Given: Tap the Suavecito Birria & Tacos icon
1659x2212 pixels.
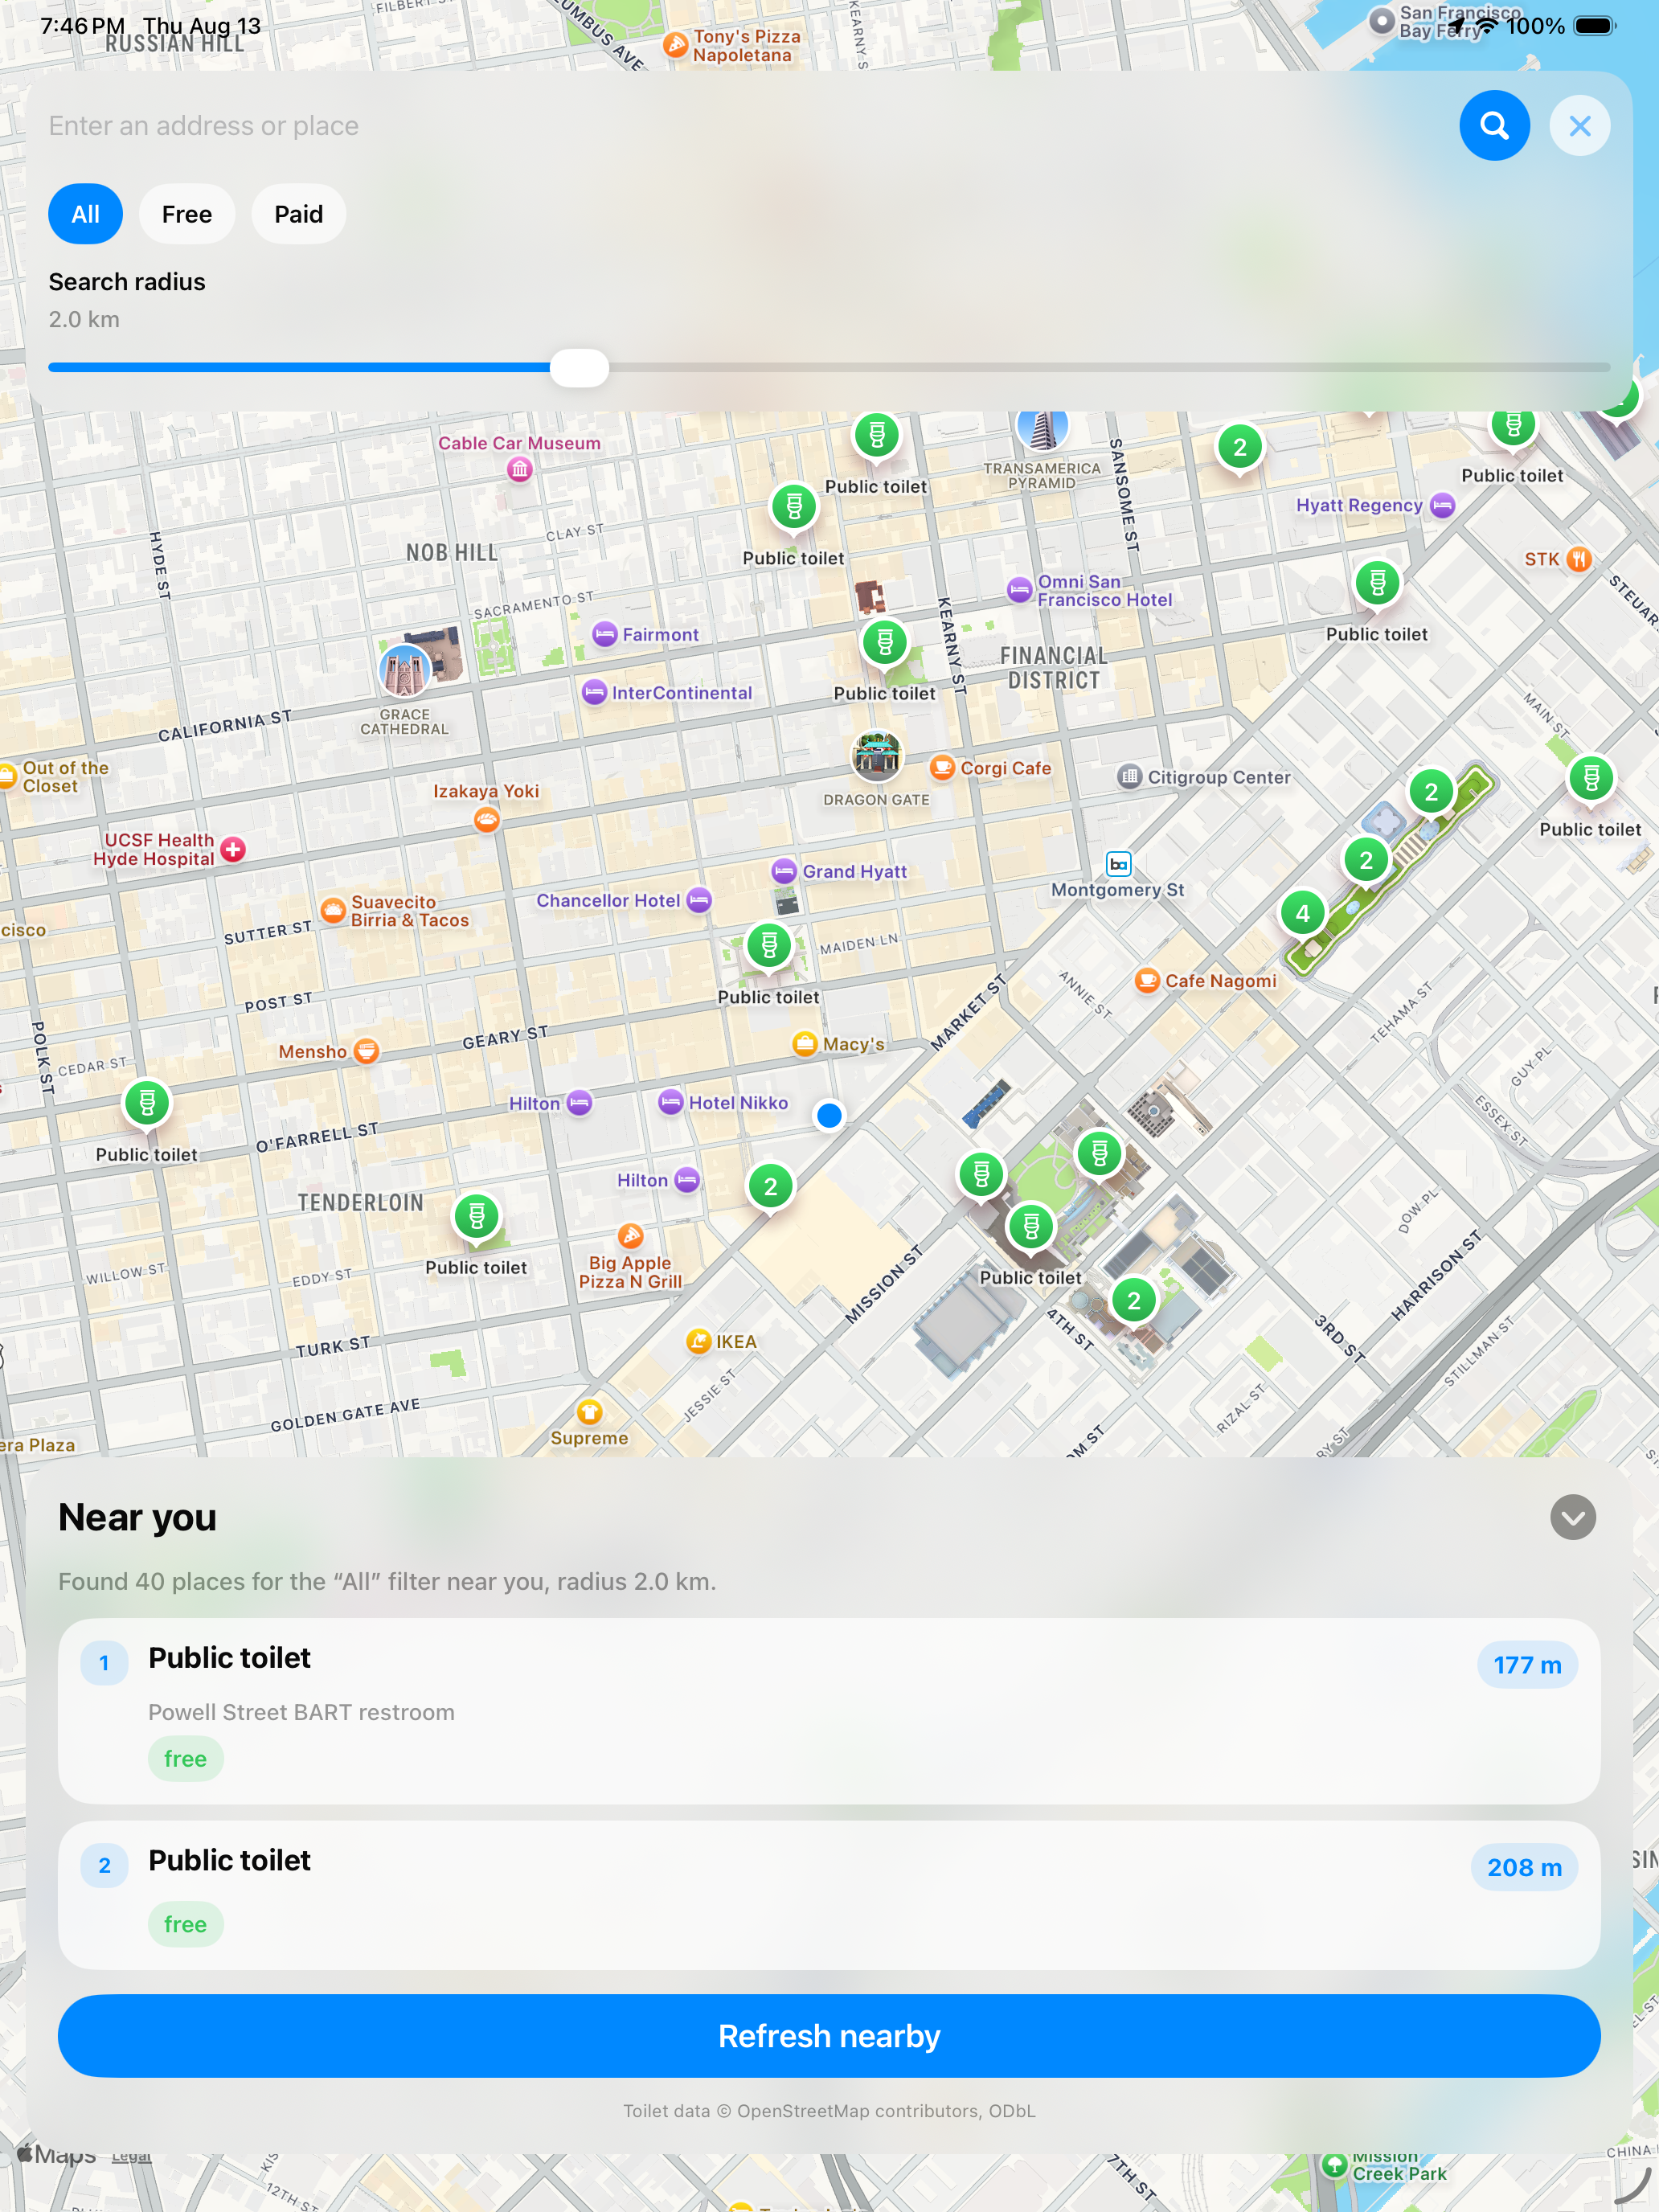Looking at the screenshot, I should (x=332, y=910).
